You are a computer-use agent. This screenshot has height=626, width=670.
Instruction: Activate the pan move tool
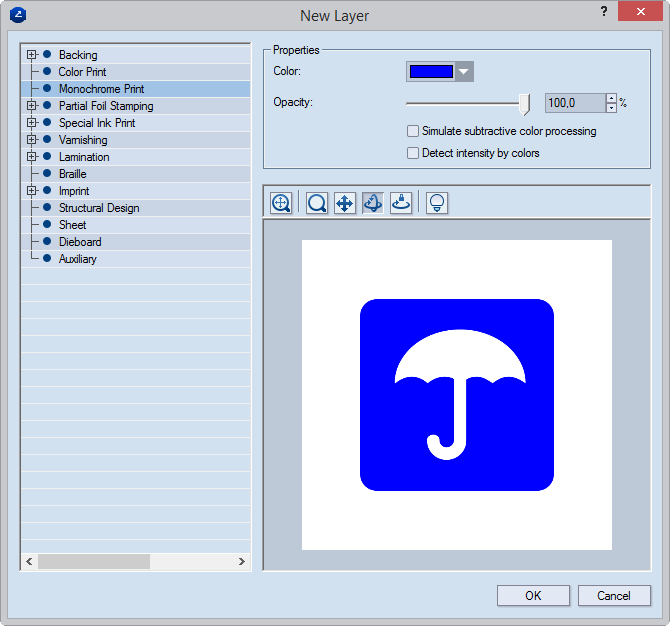[344, 203]
